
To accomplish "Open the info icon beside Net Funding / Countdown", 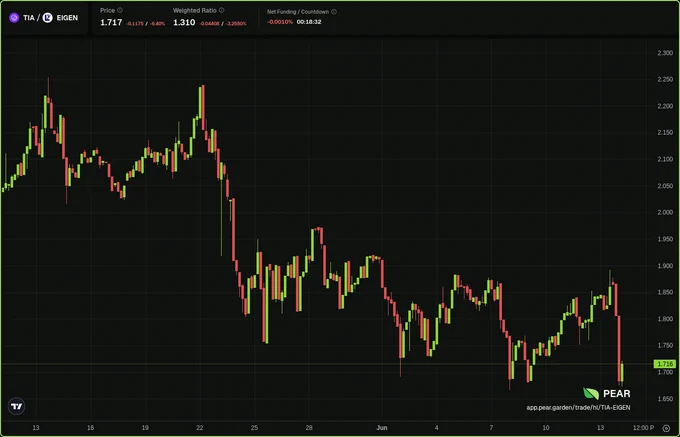I will (334, 12).
